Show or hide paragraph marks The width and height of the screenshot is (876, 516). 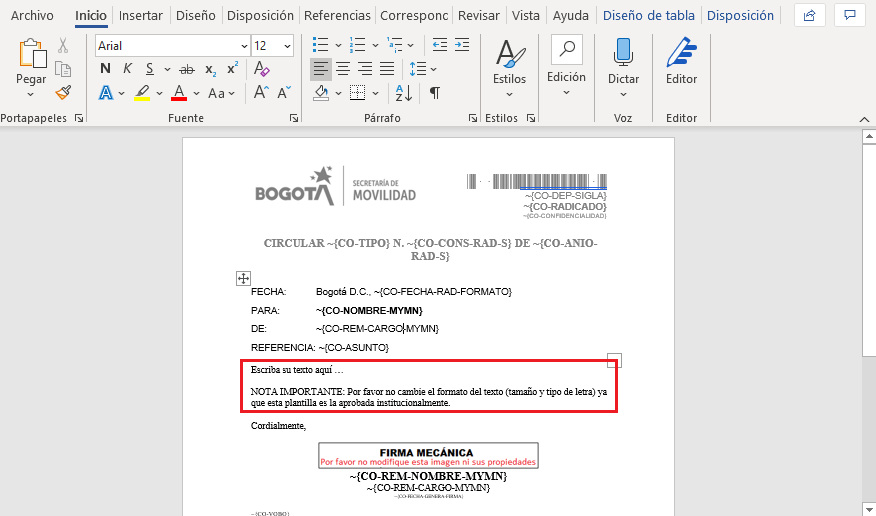coord(435,93)
